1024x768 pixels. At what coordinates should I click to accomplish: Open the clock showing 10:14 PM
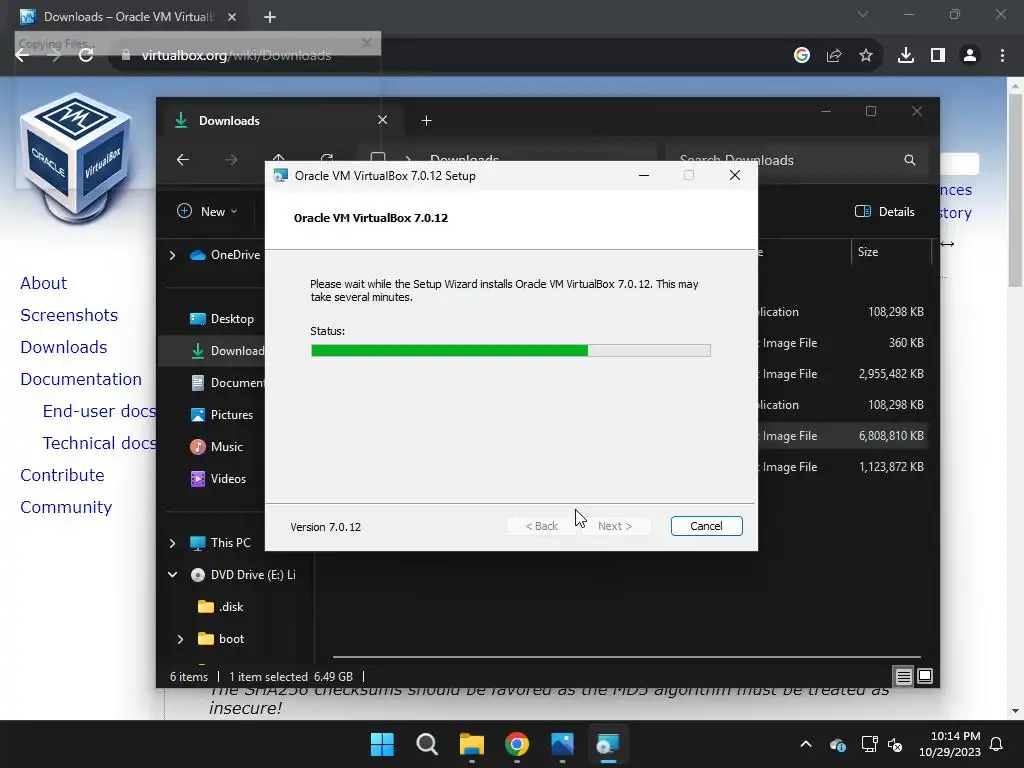[x=950, y=744]
